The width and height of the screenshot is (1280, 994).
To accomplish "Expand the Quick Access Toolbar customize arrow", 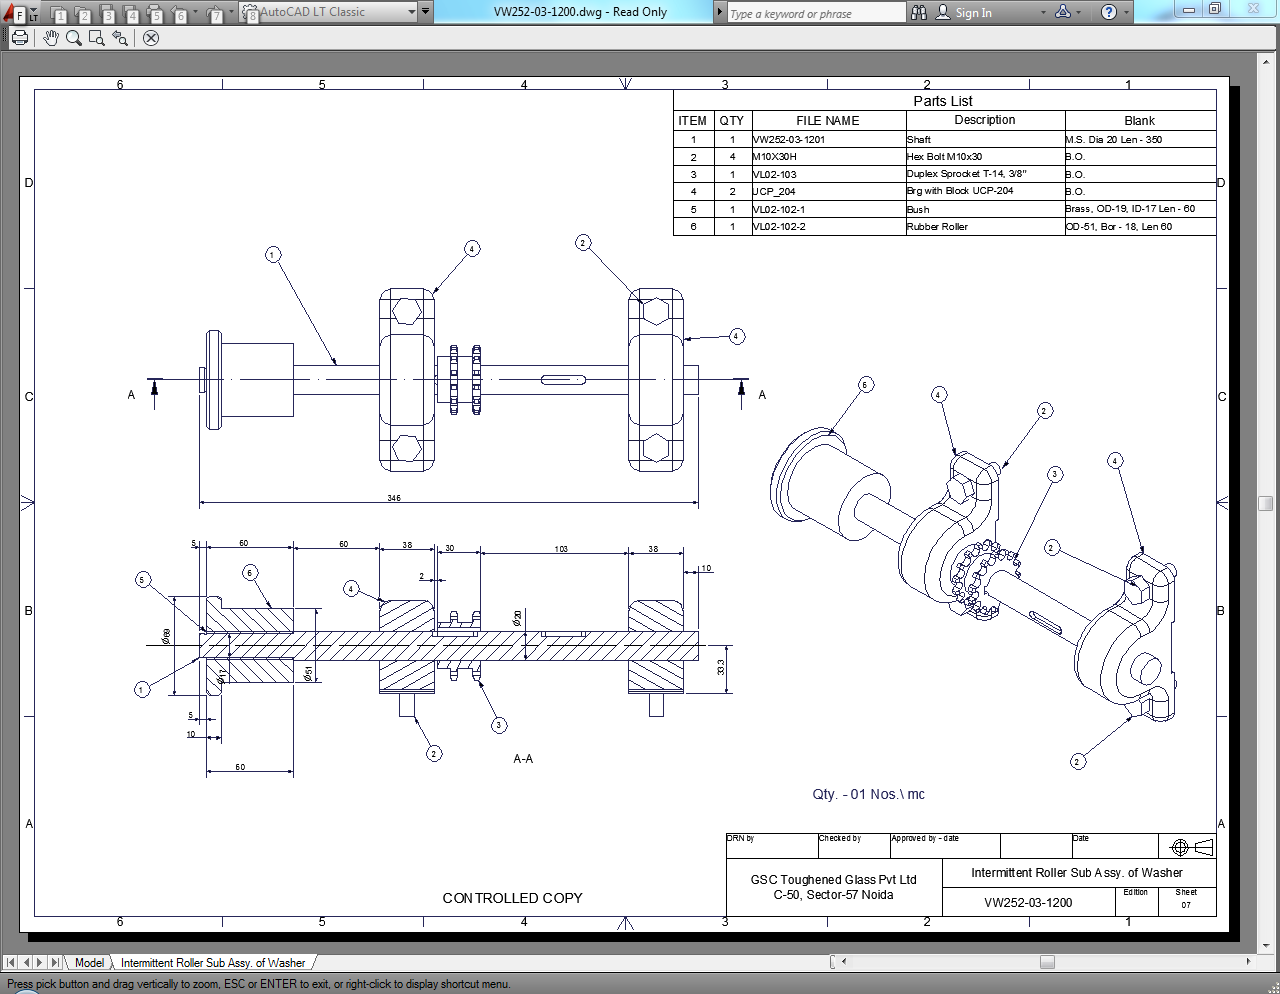I will pyautogui.click(x=426, y=12).
